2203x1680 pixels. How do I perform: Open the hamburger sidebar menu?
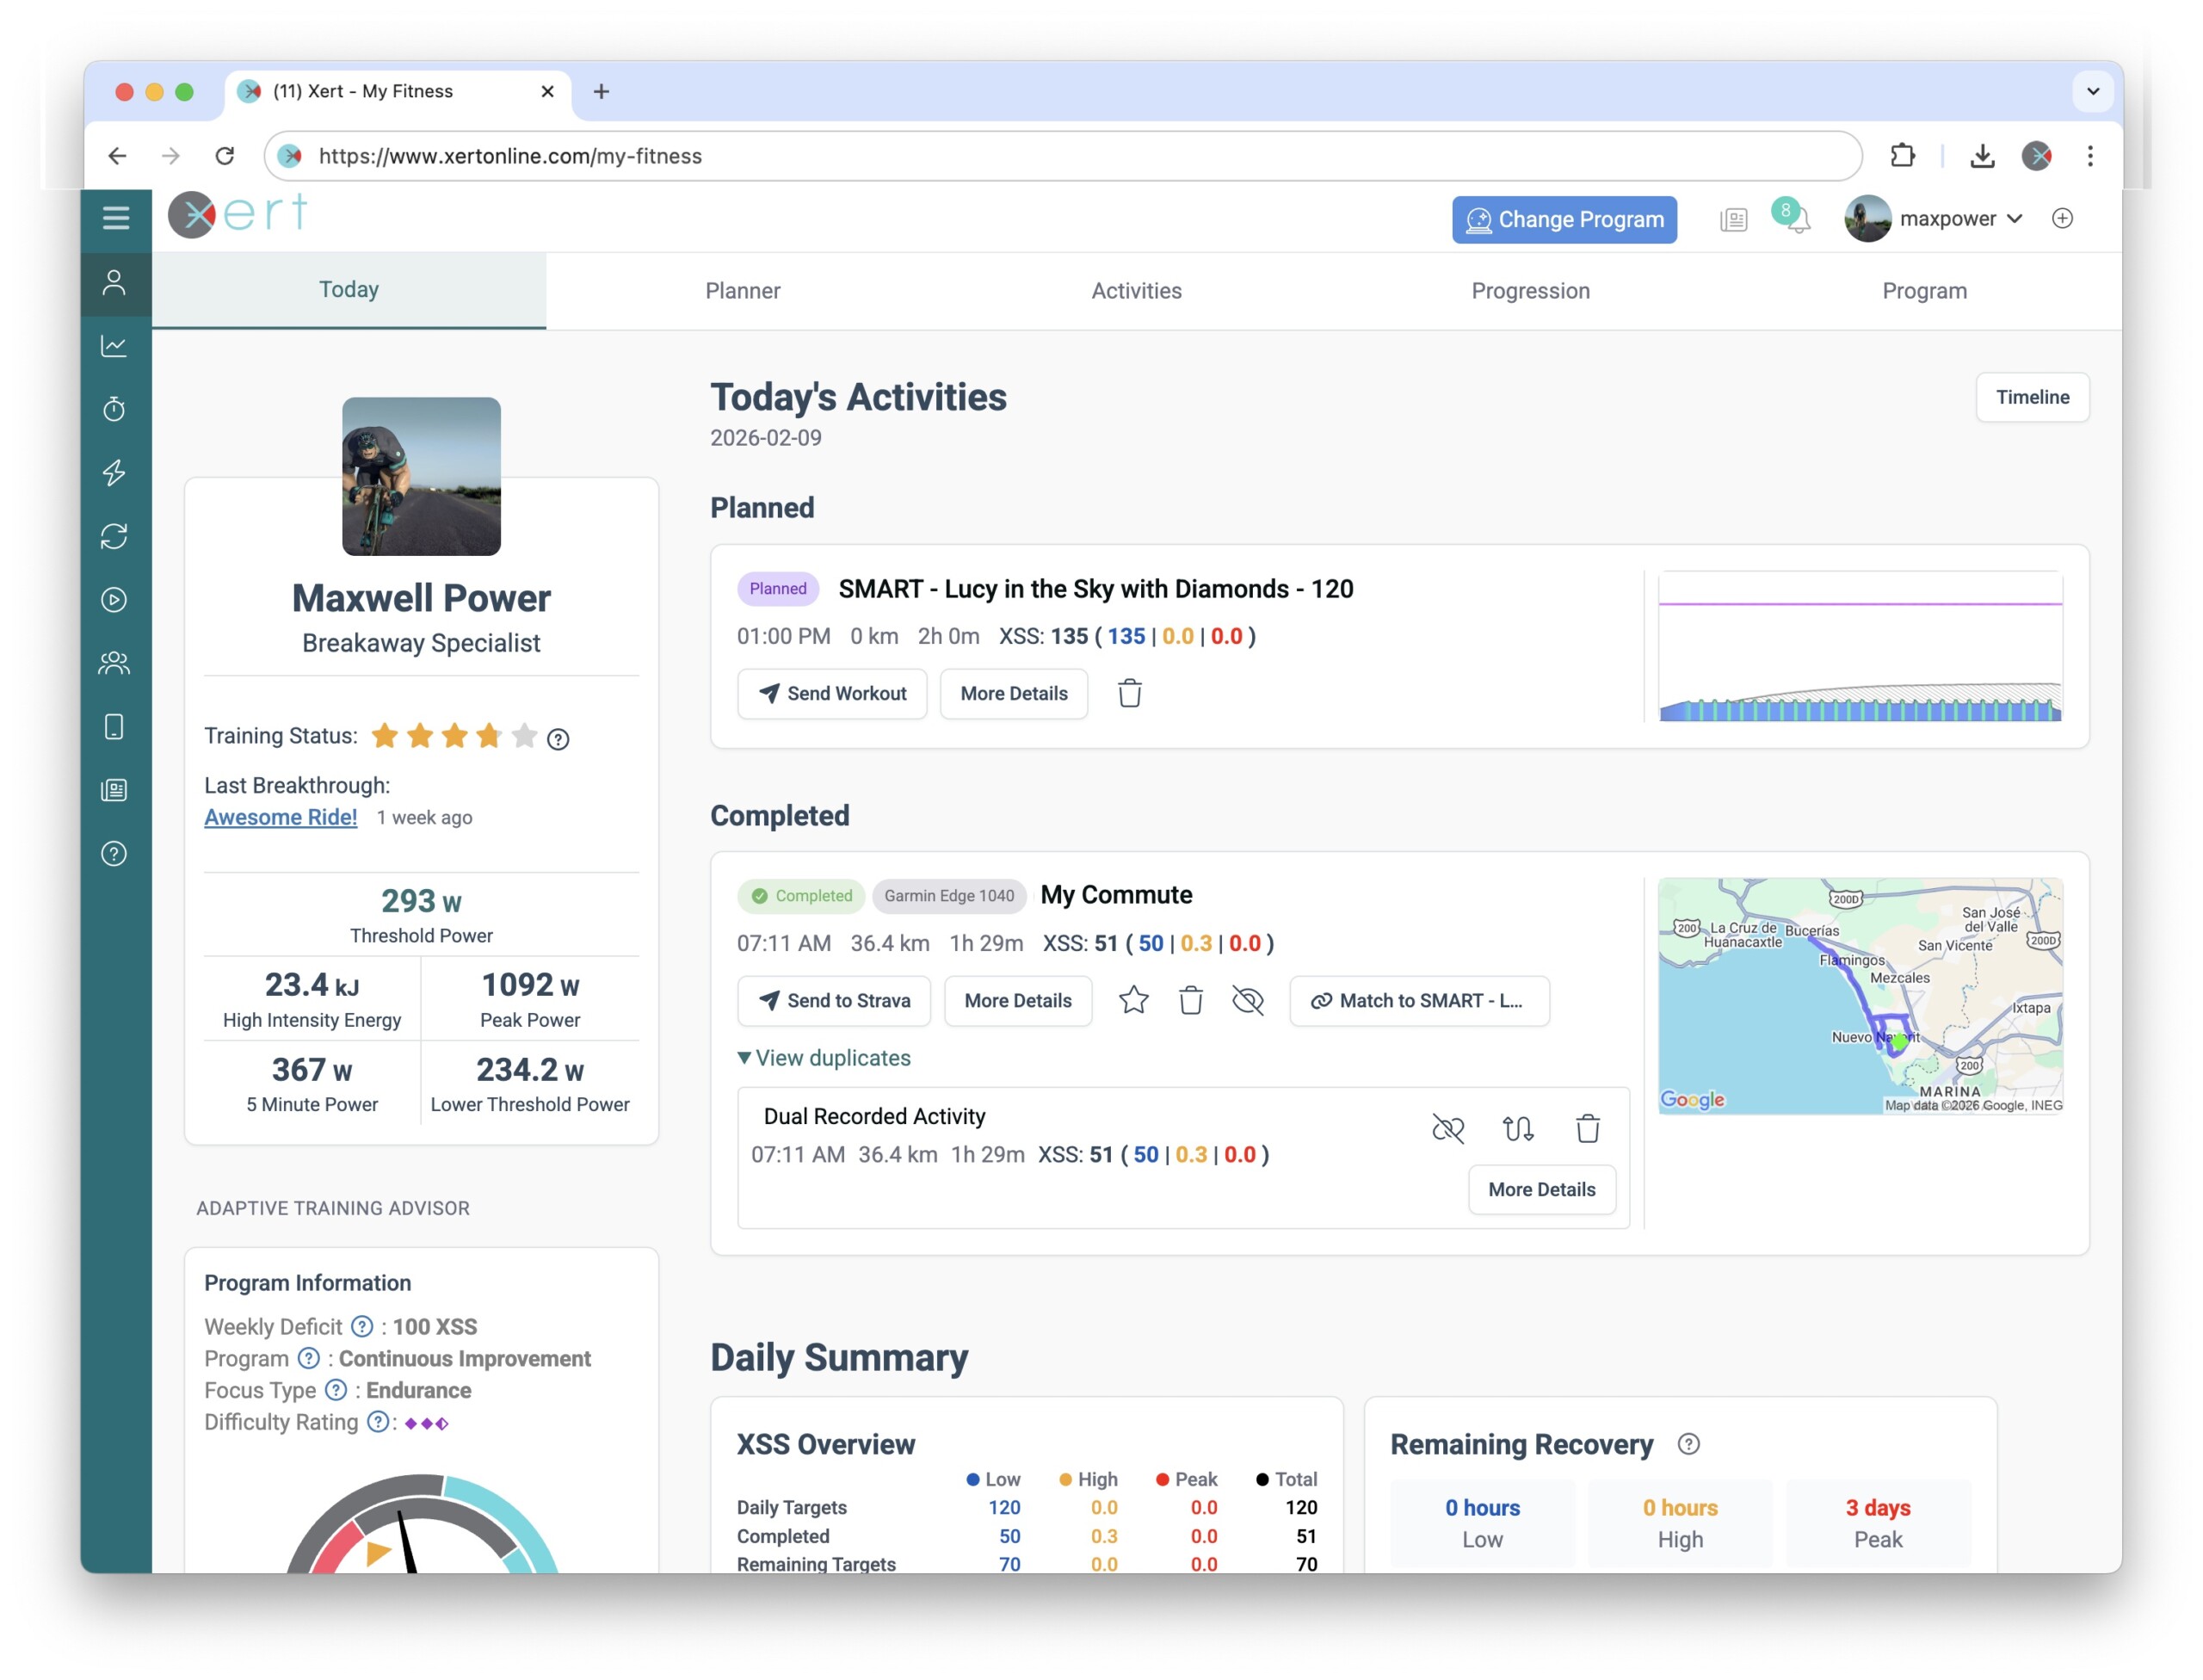tap(116, 217)
